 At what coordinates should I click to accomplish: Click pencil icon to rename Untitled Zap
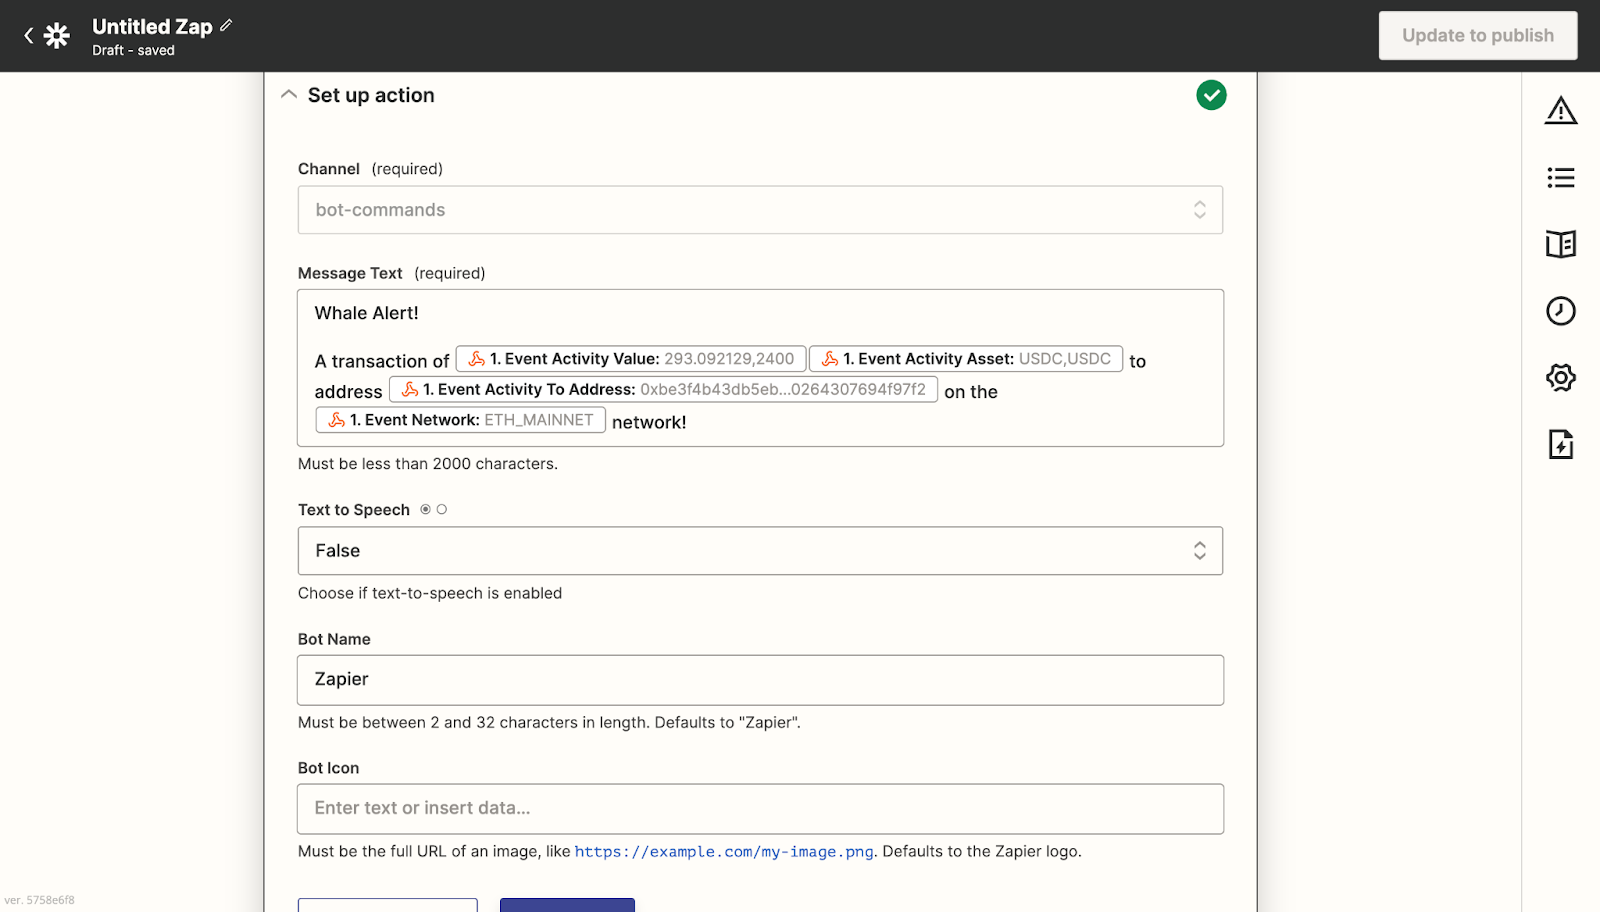coord(226,26)
